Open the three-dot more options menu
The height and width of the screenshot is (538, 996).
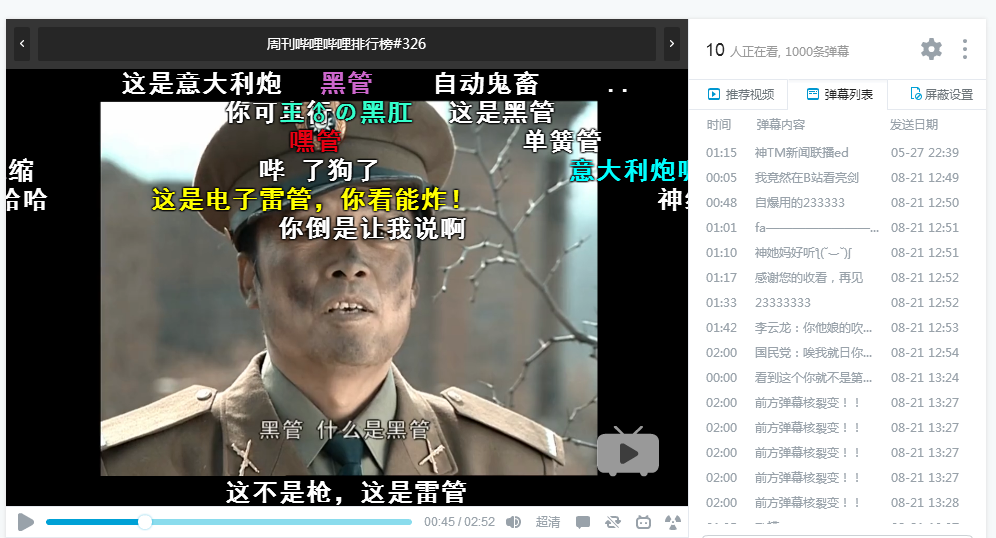[x=965, y=49]
